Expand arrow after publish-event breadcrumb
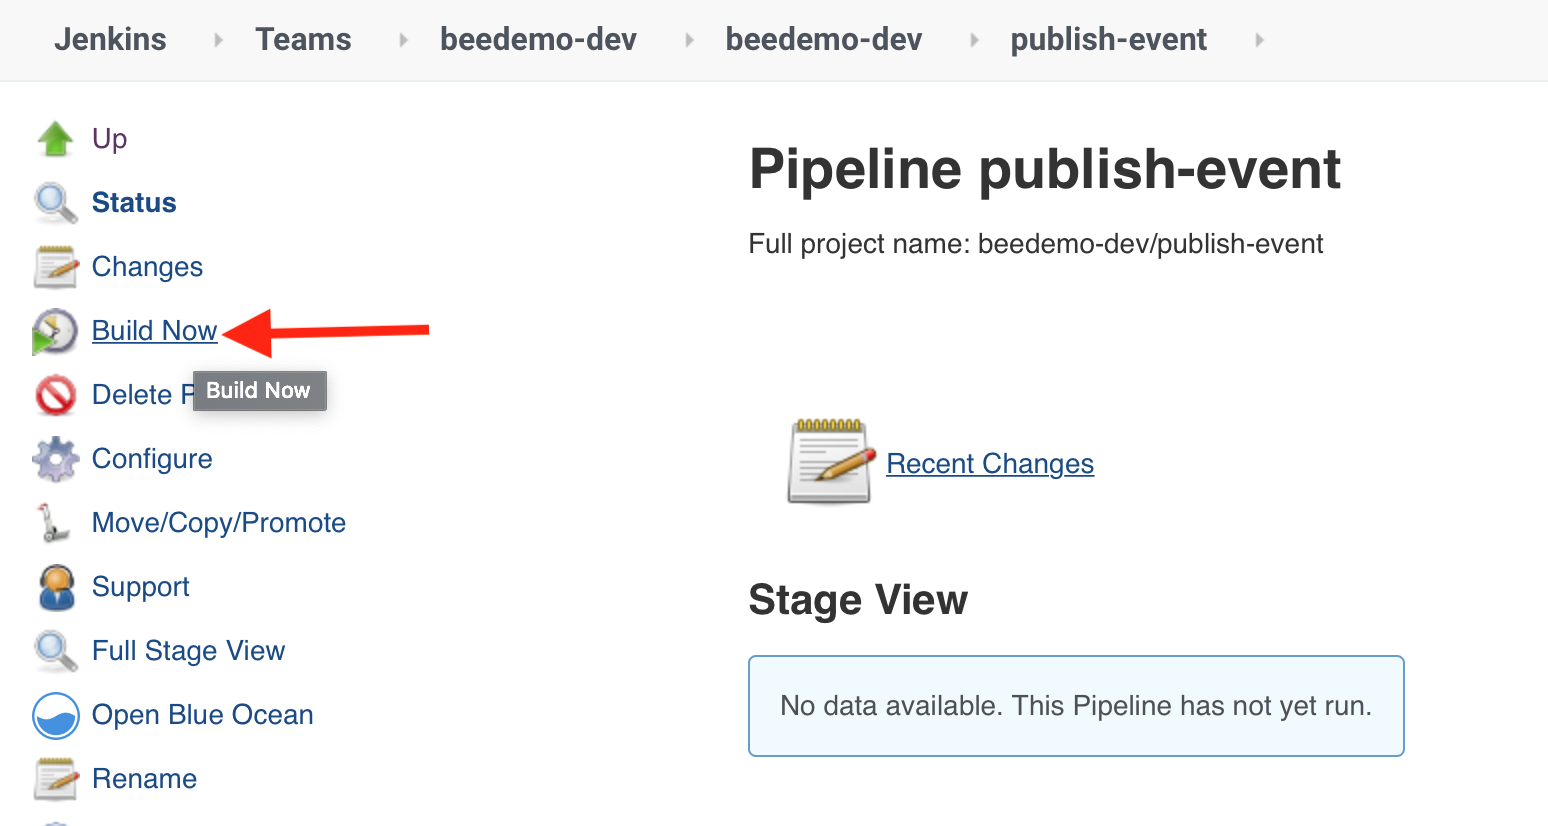This screenshot has width=1548, height=826. 1259,40
